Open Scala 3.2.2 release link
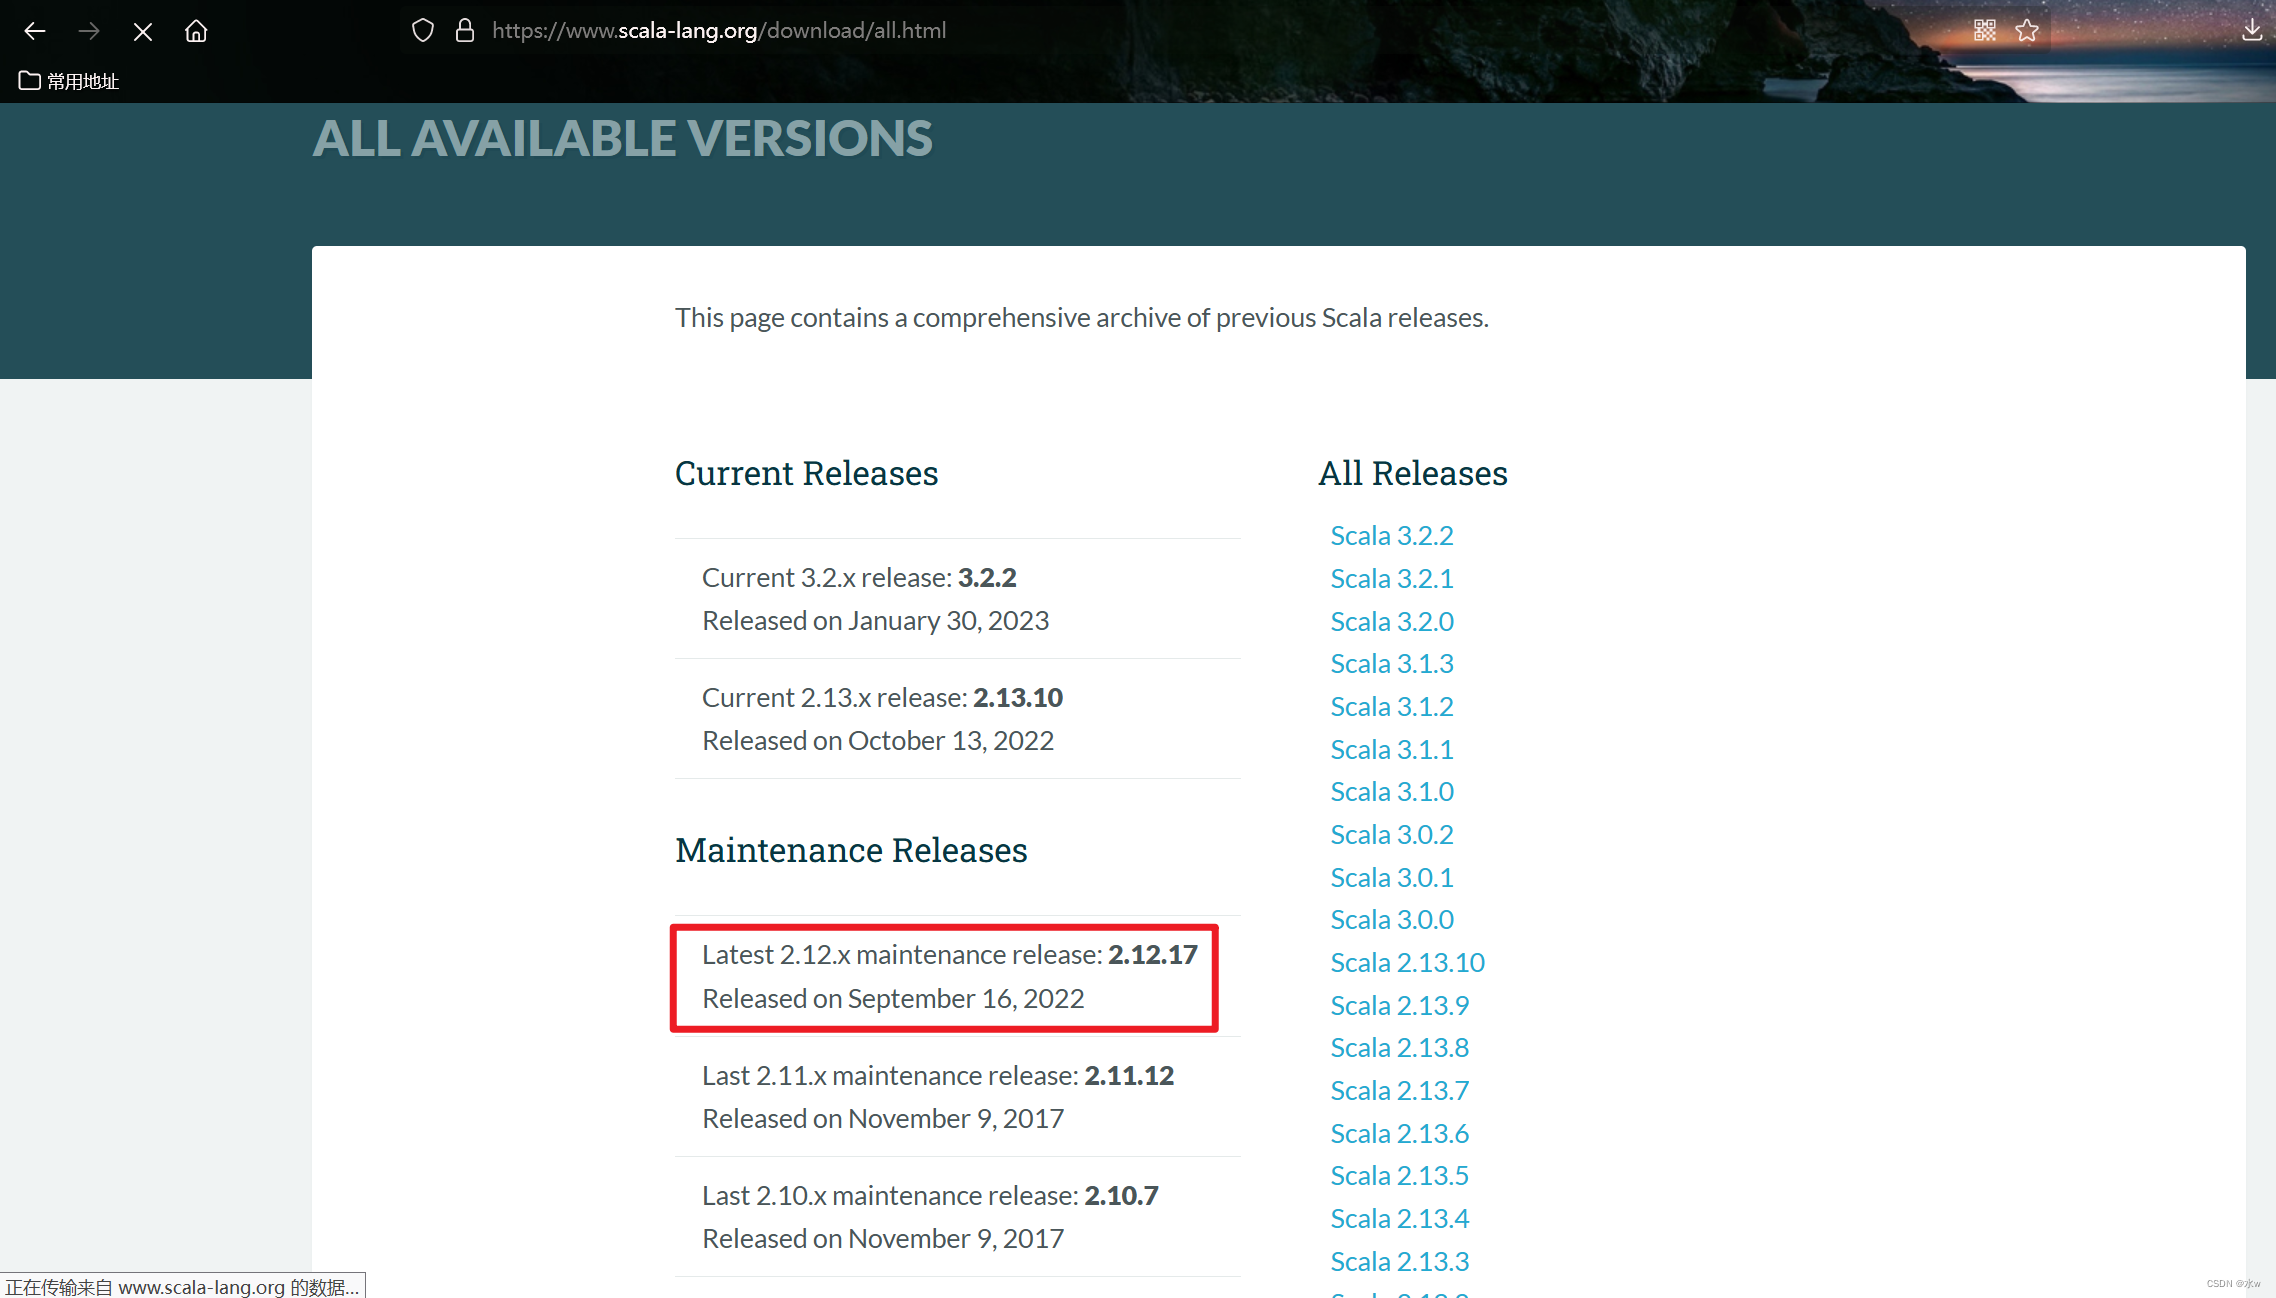This screenshot has width=2276, height=1298. click(1391, 536)
